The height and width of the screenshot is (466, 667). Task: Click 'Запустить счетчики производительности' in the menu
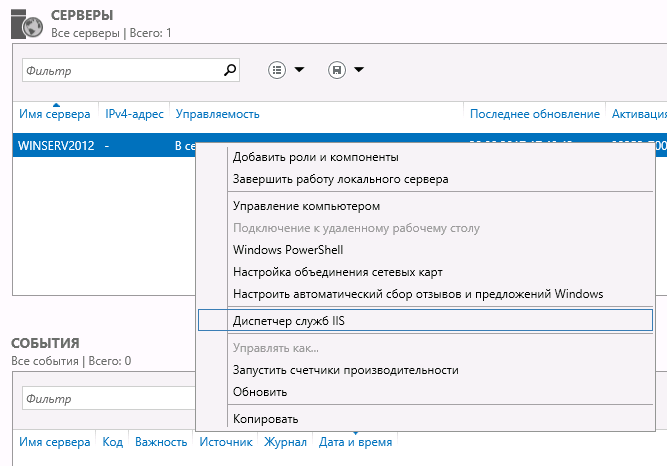click(x=345, y=370)
